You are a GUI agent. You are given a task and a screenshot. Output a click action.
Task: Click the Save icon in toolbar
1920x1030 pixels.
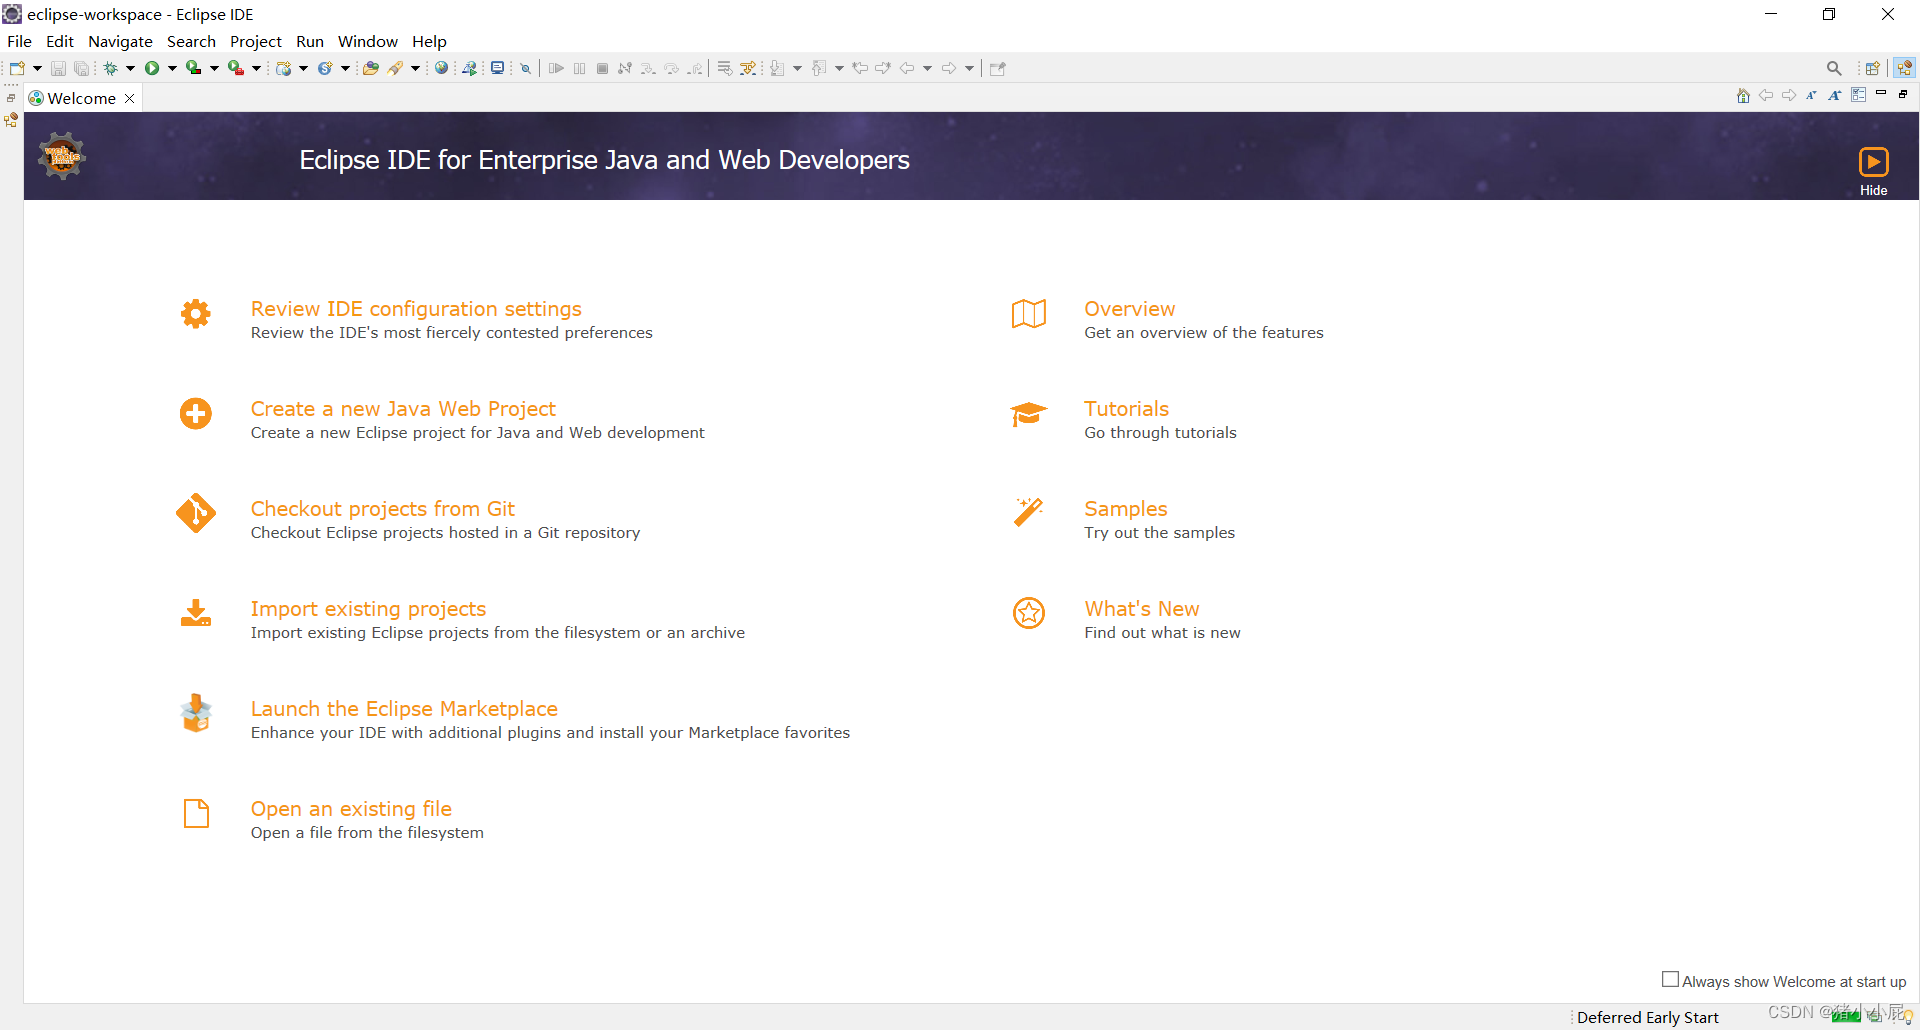pyautogui.click(x=58, y=68)
